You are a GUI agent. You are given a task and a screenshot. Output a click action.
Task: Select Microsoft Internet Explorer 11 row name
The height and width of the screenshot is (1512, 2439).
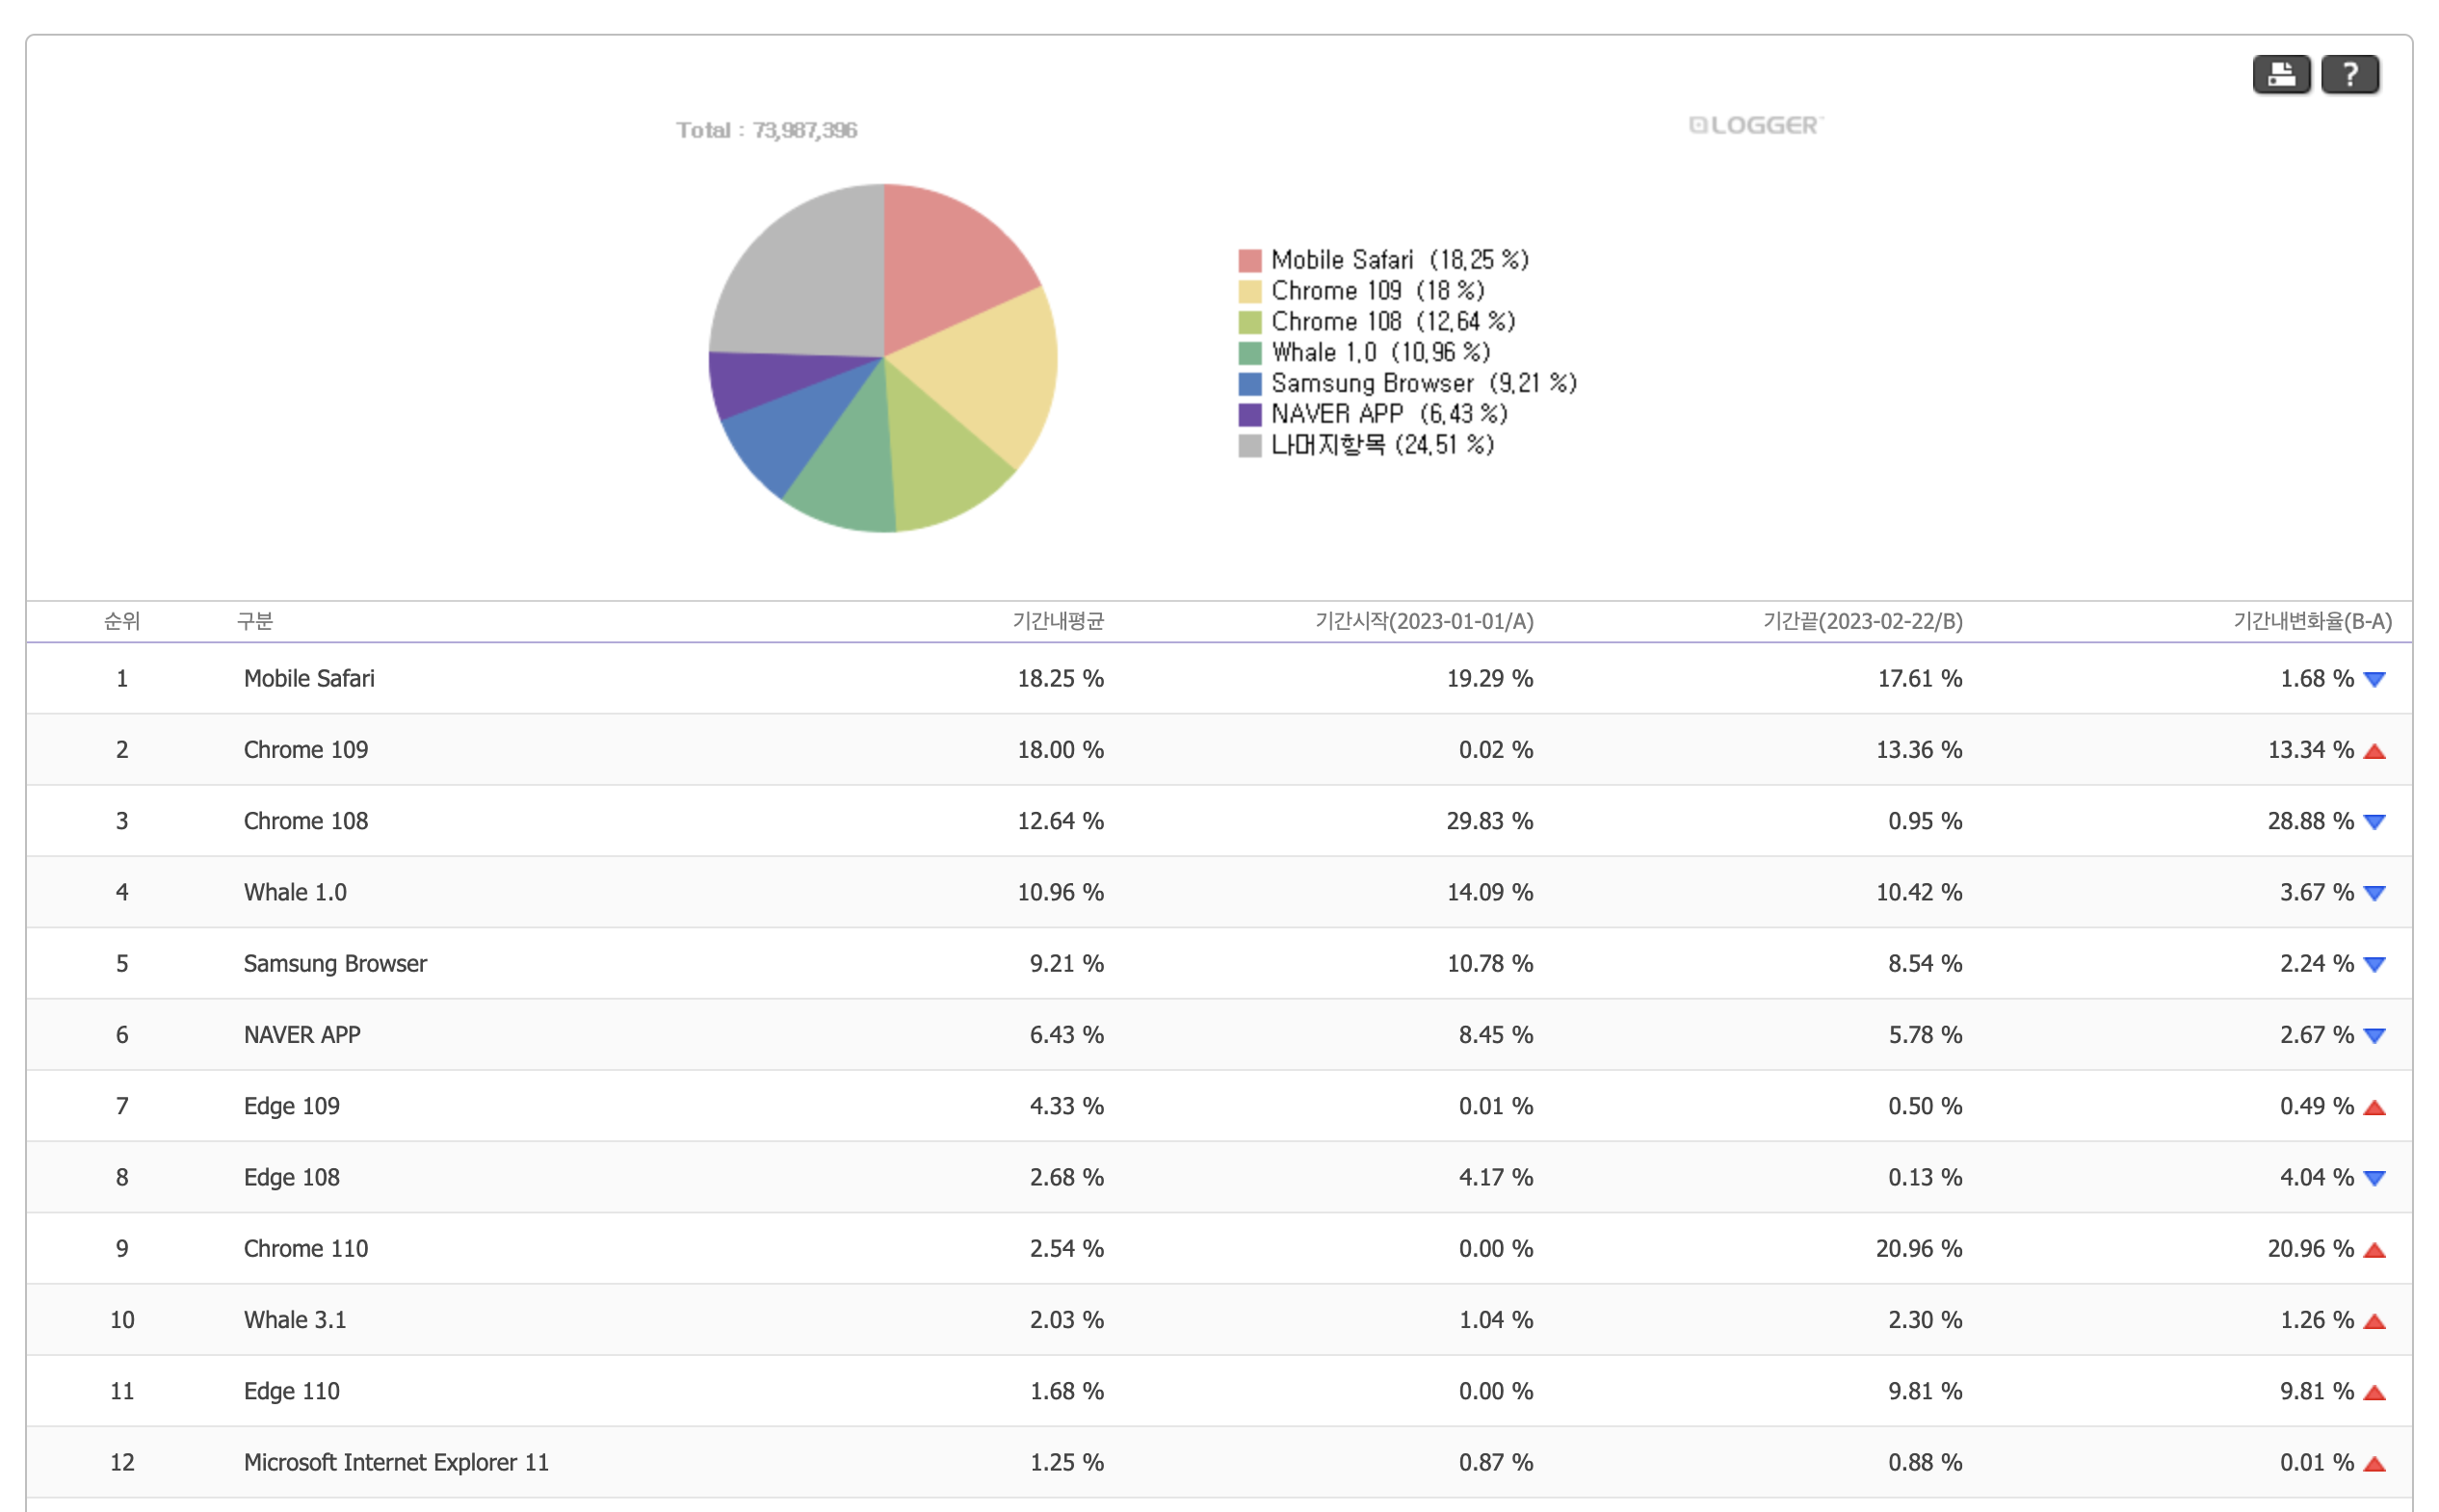pyautogui.click(x=396, y=1462)
